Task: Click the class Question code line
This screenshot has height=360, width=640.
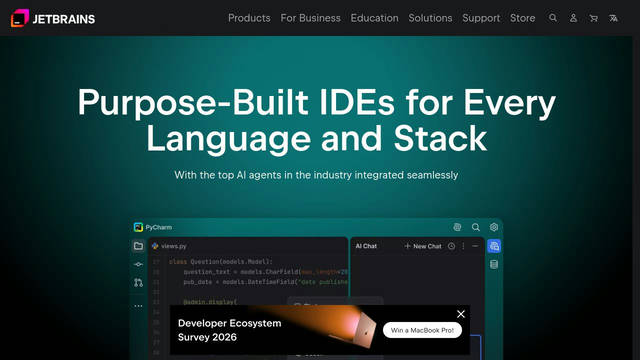Action: click(220, 262)
